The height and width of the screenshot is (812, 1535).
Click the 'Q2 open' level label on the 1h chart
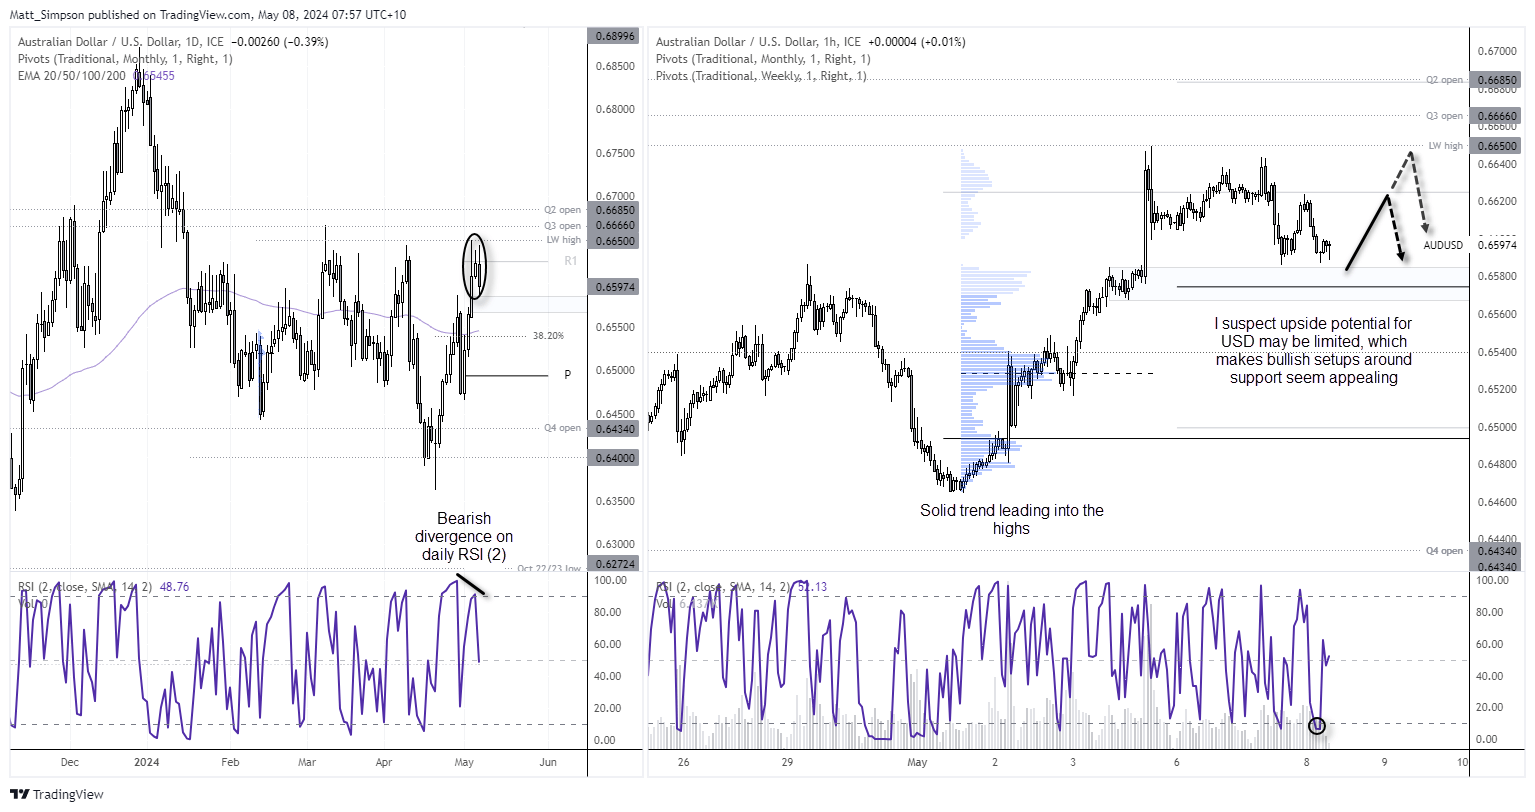(x=1444, y=80)
